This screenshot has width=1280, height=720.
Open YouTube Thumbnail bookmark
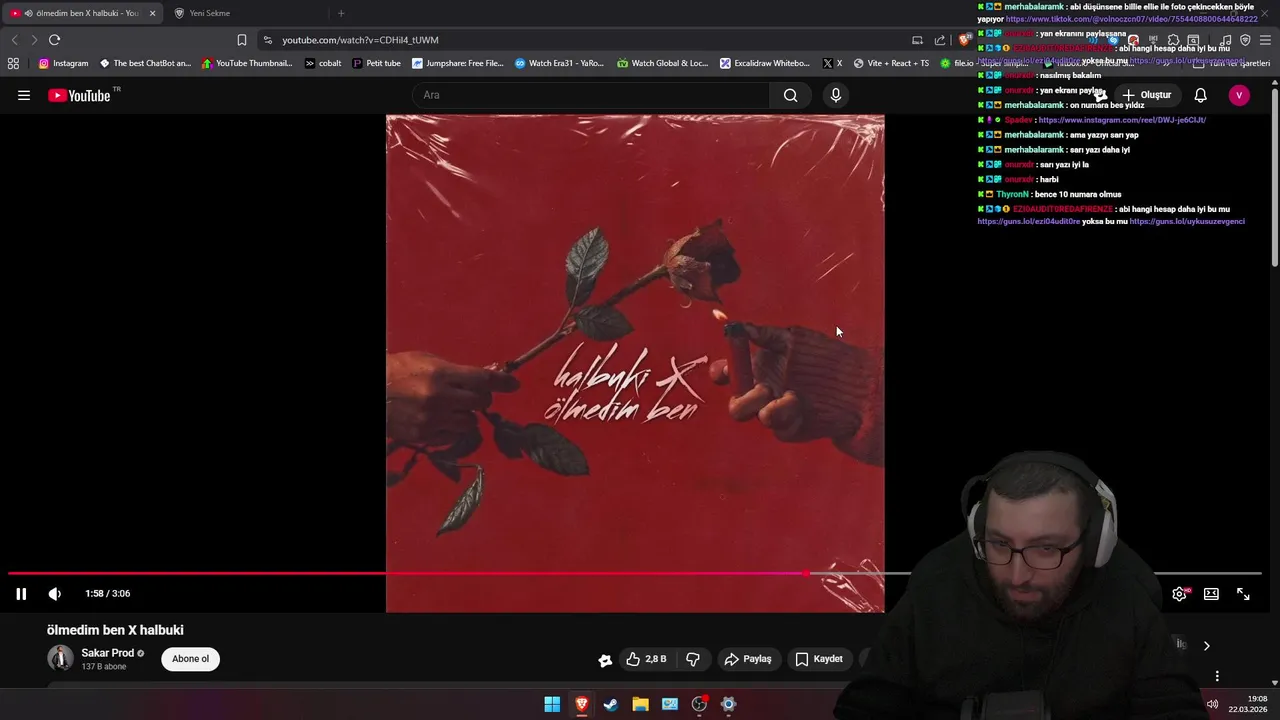247,63
